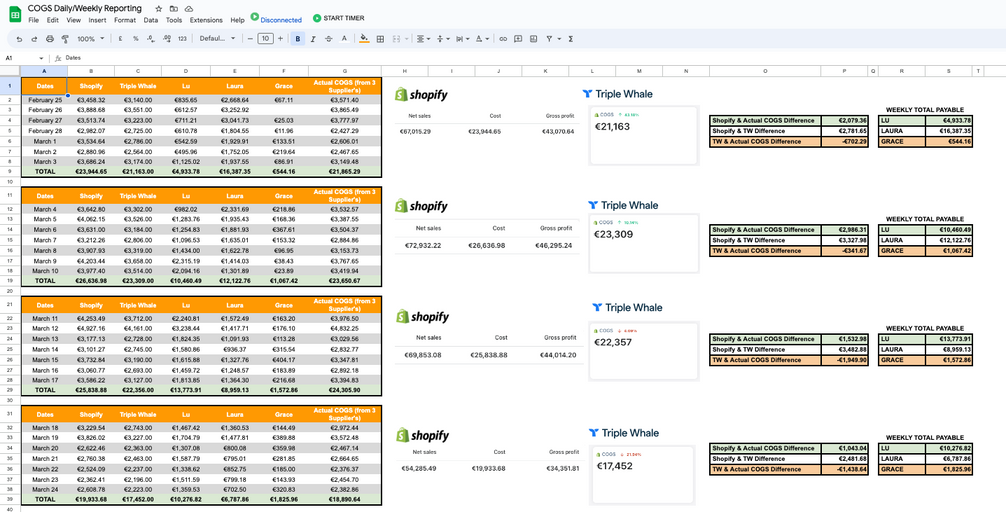Image resolution: width=1006 pixels, height=512 pixels.
Task: Open the Fill color picker
Action: [364, 39]
